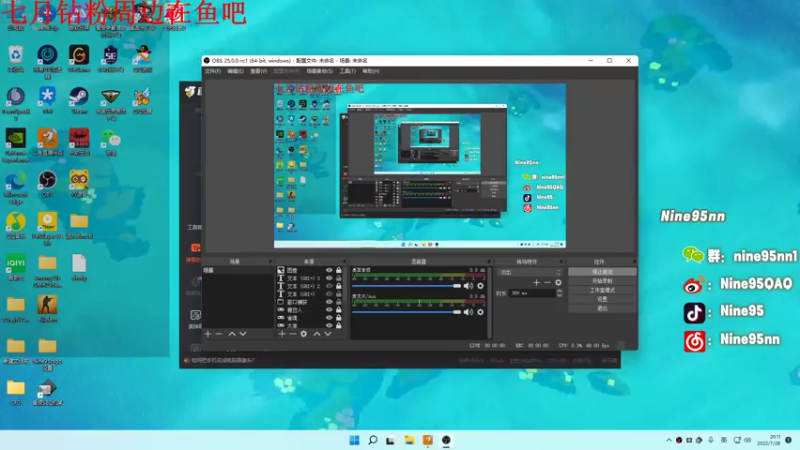Open the 查看(V) menu in OBS
The image size is (800, 450).
pyautogui.click(x=259, y=71)
